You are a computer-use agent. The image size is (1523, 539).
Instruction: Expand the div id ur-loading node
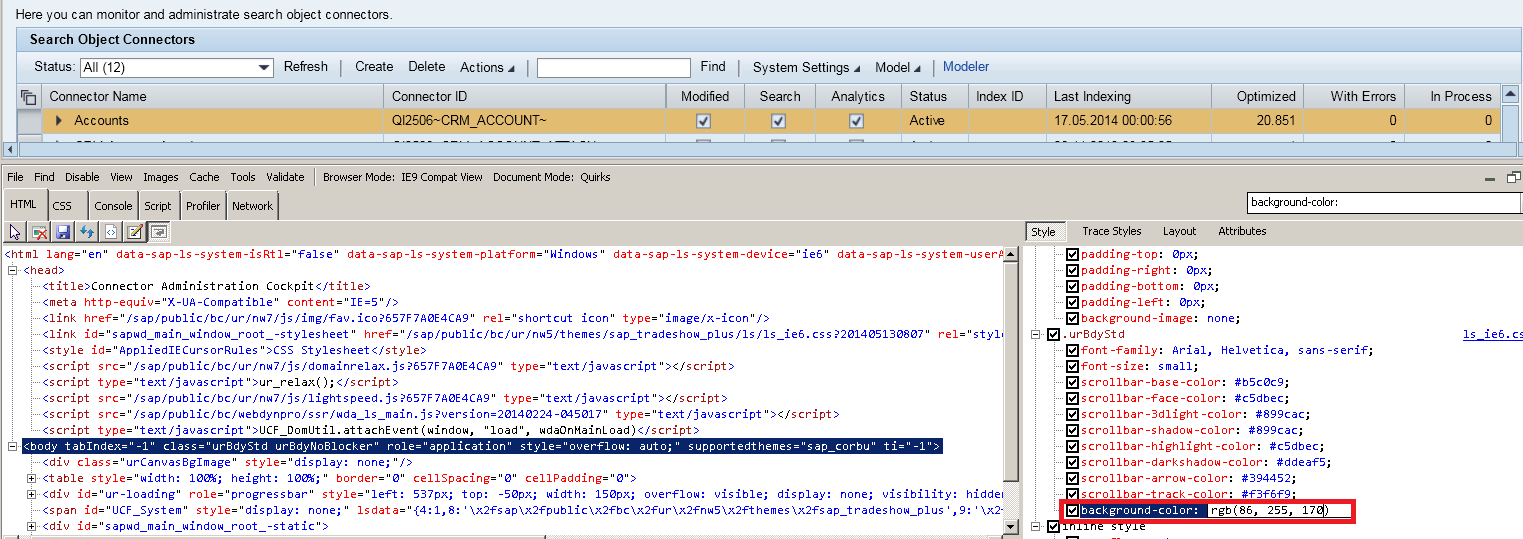tap(33, 495)
